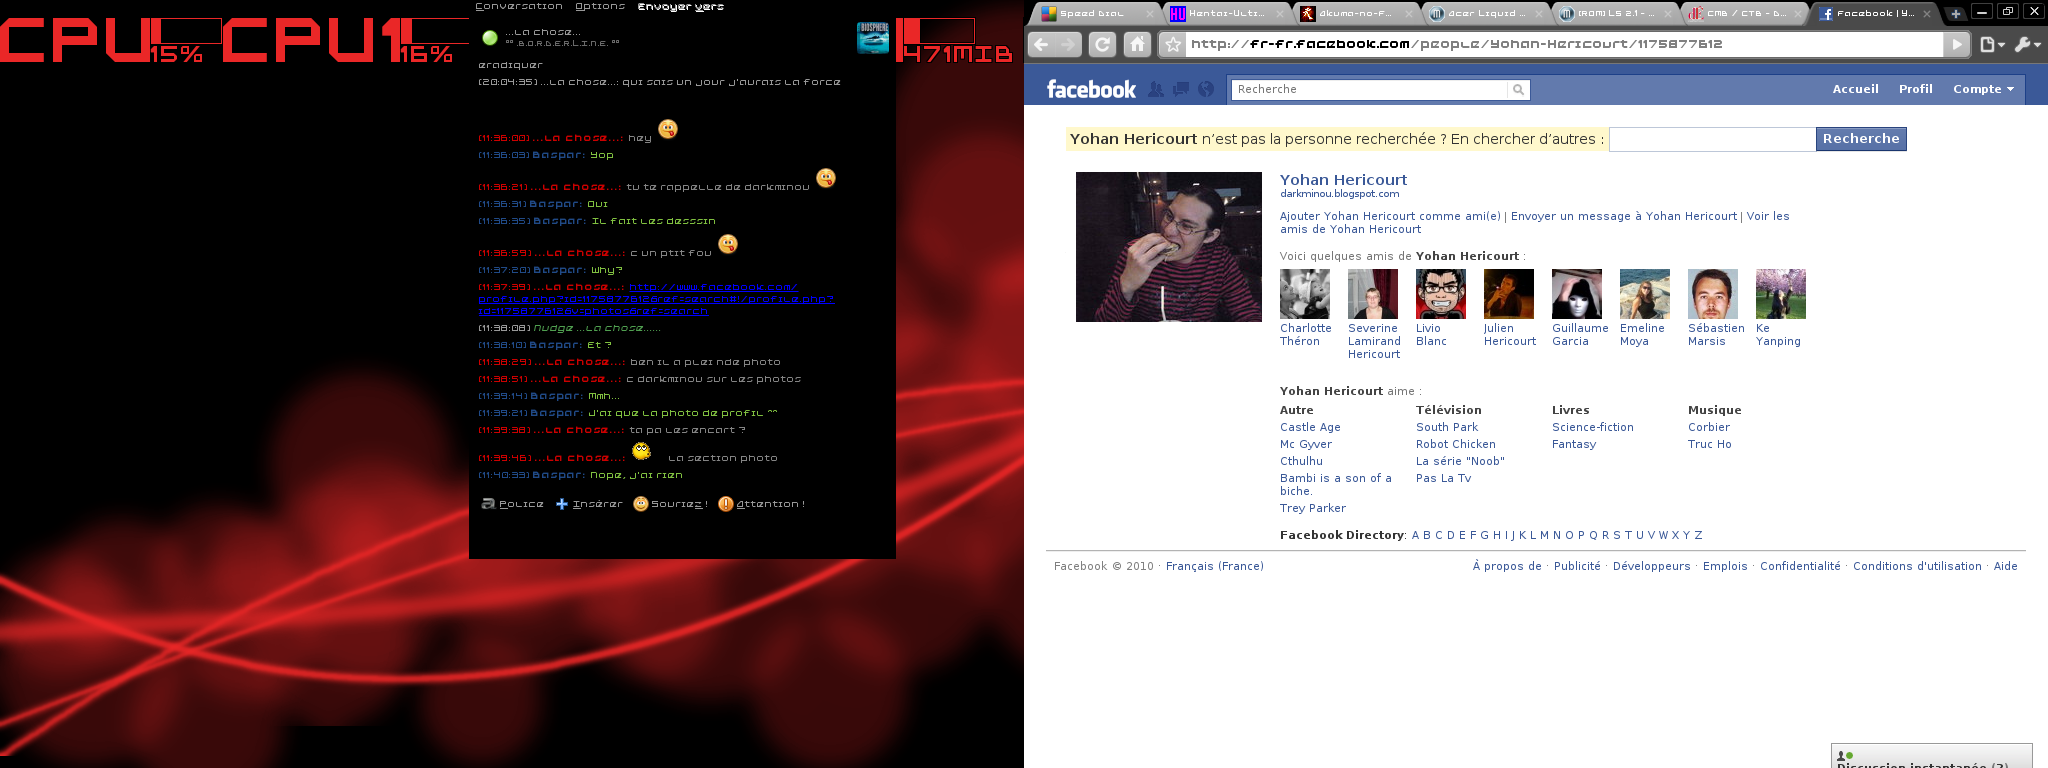
Task: Open Yohan Hericourt's profile photo
Action: [1169, 247]
